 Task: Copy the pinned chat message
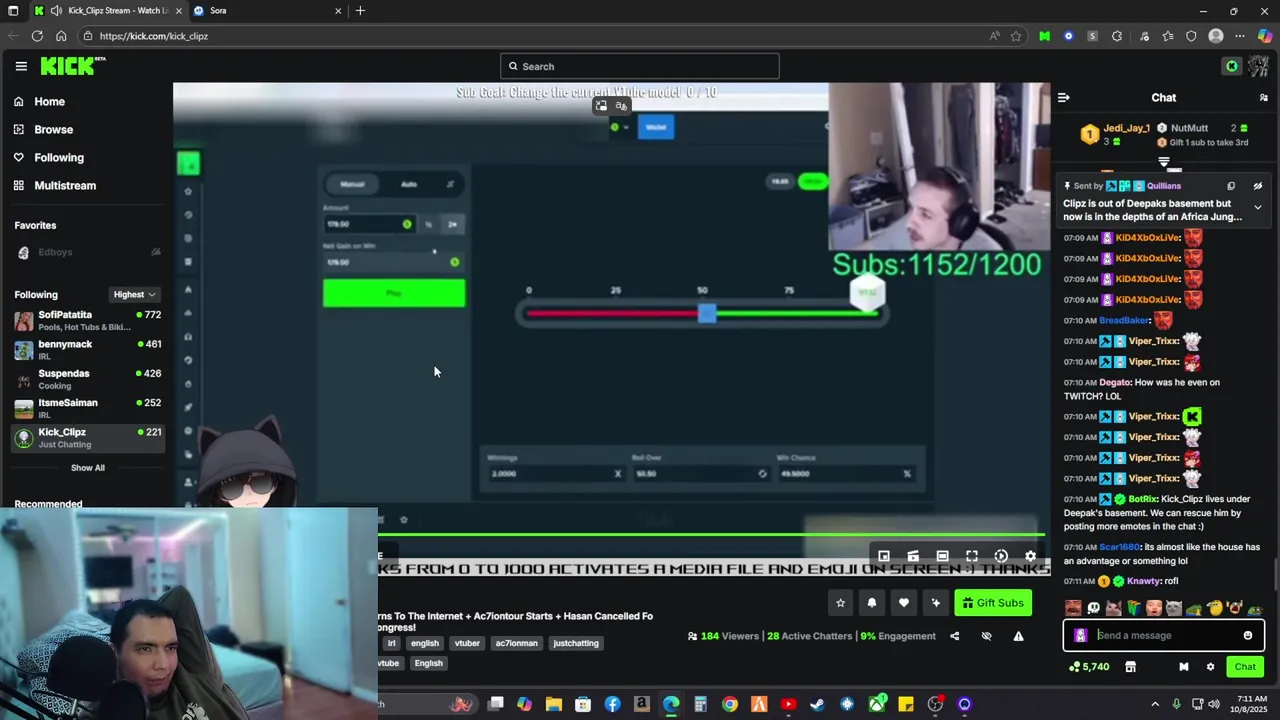coord(1231,186)
